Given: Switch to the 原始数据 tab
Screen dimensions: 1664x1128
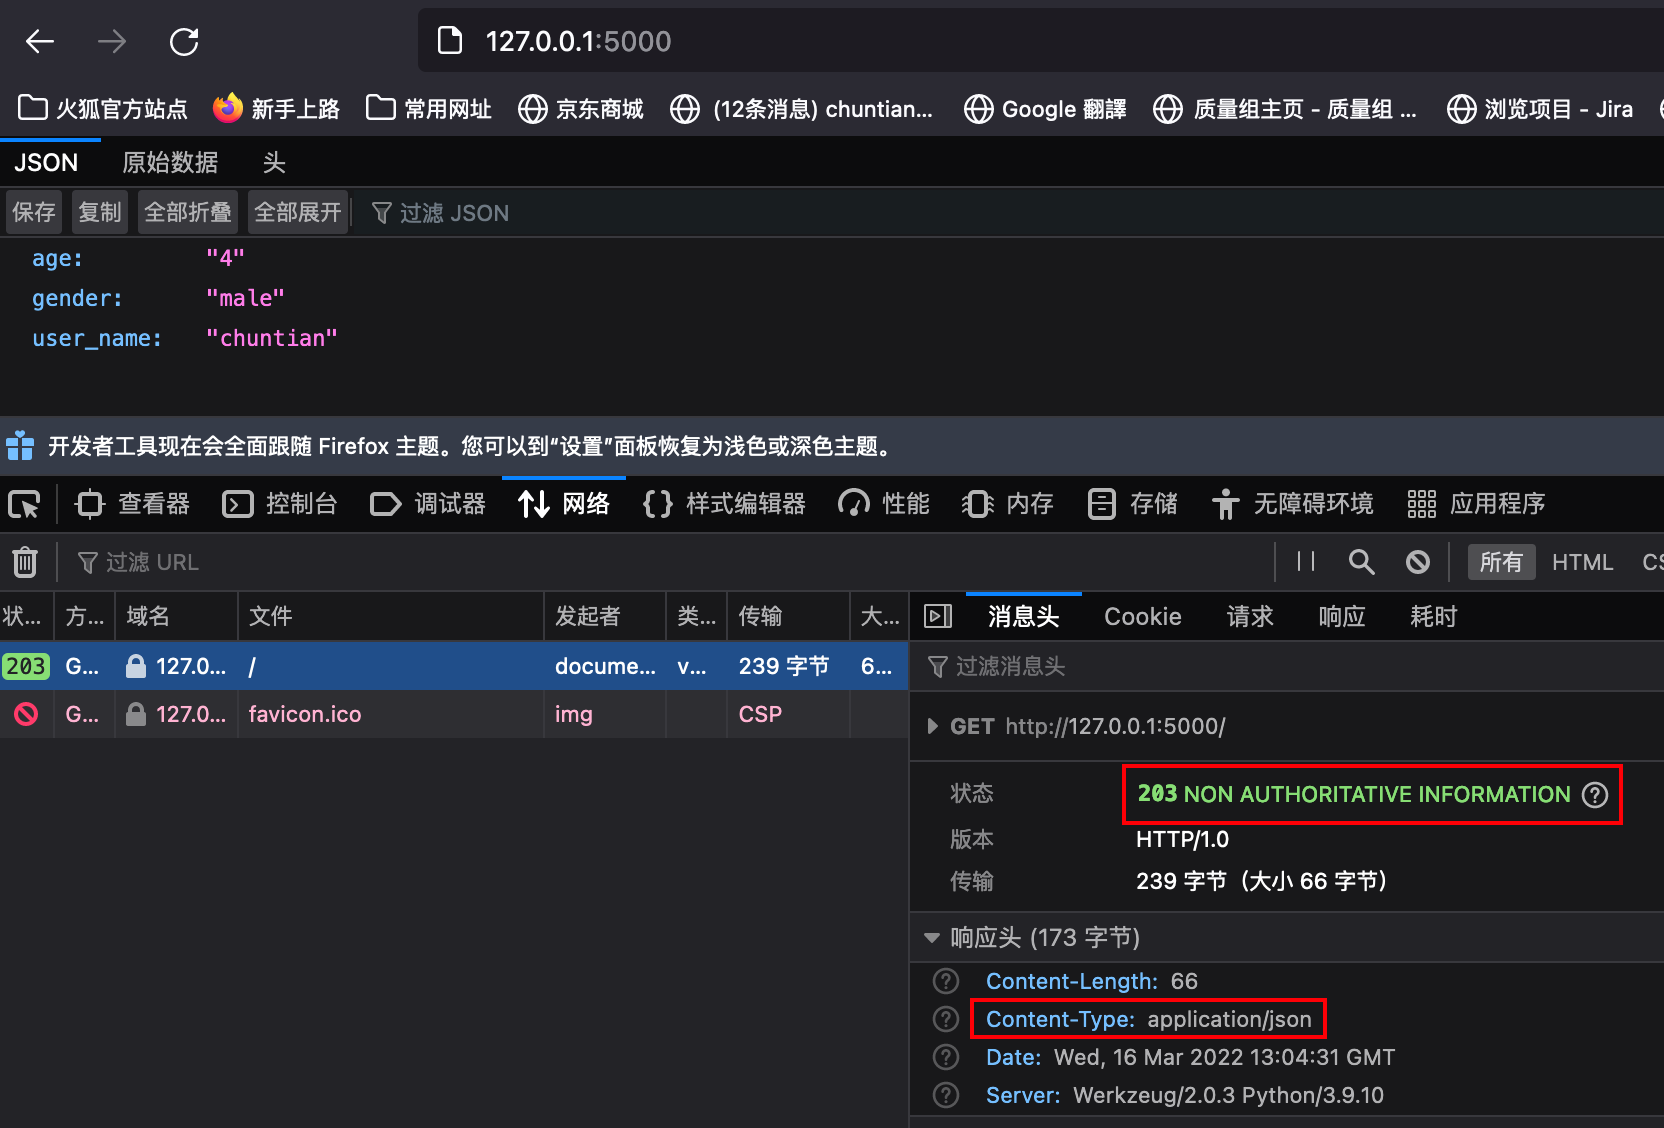Looking at the screenshot, I should pos(170,161).
